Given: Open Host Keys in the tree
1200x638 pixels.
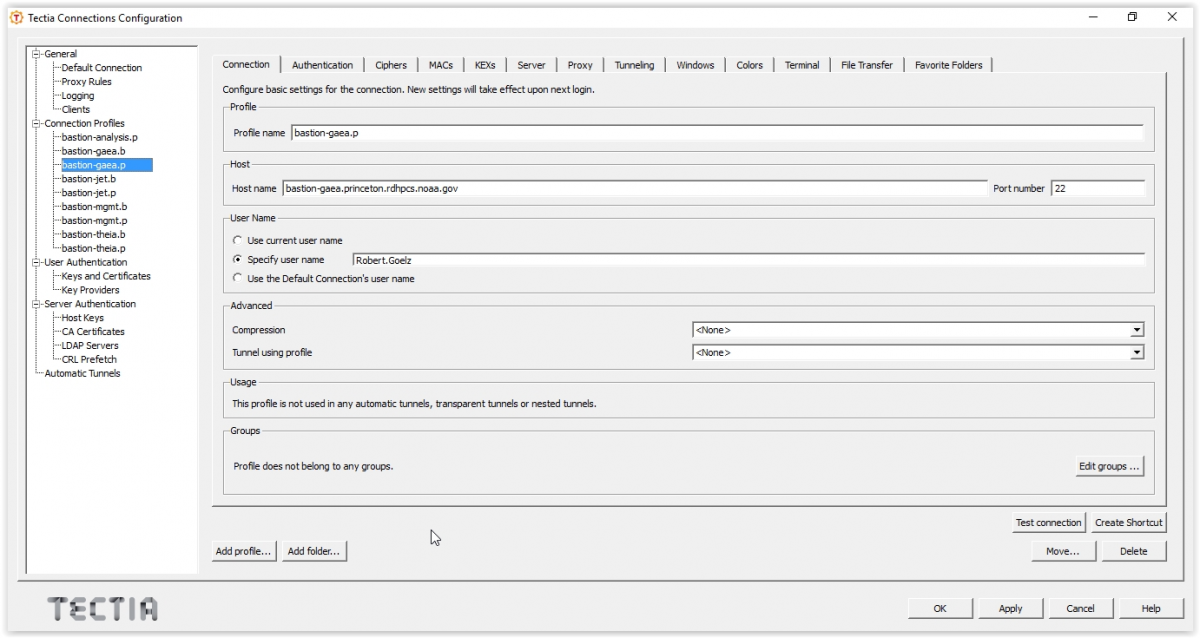Looking at the screenshot, I should [x=83, y=318].
